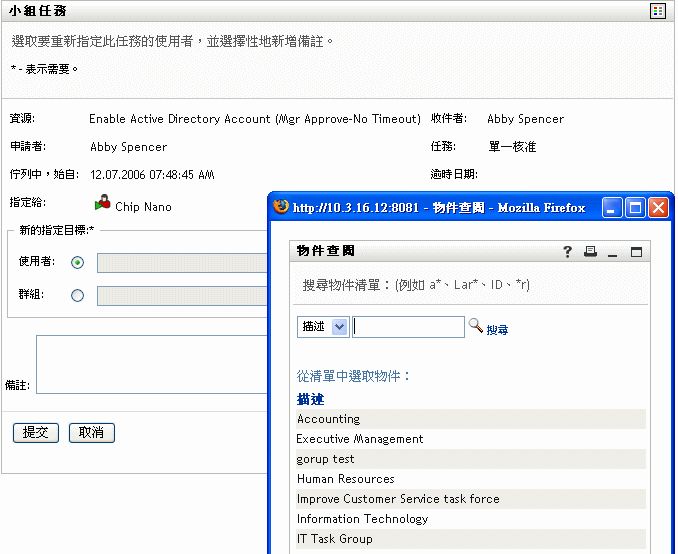Sort by the 描述 column header
Image resolution: width=678 pixels, height=554 pixels.
[310, 399]
